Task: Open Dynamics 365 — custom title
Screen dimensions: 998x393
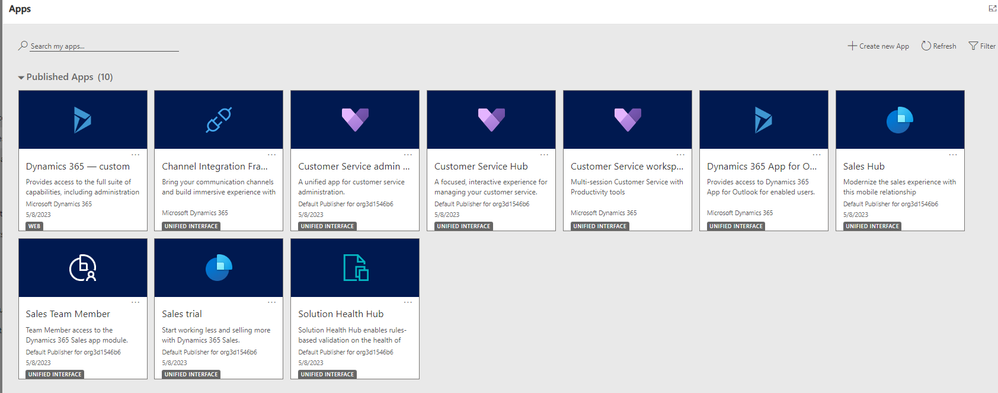Action: (78, 166)
